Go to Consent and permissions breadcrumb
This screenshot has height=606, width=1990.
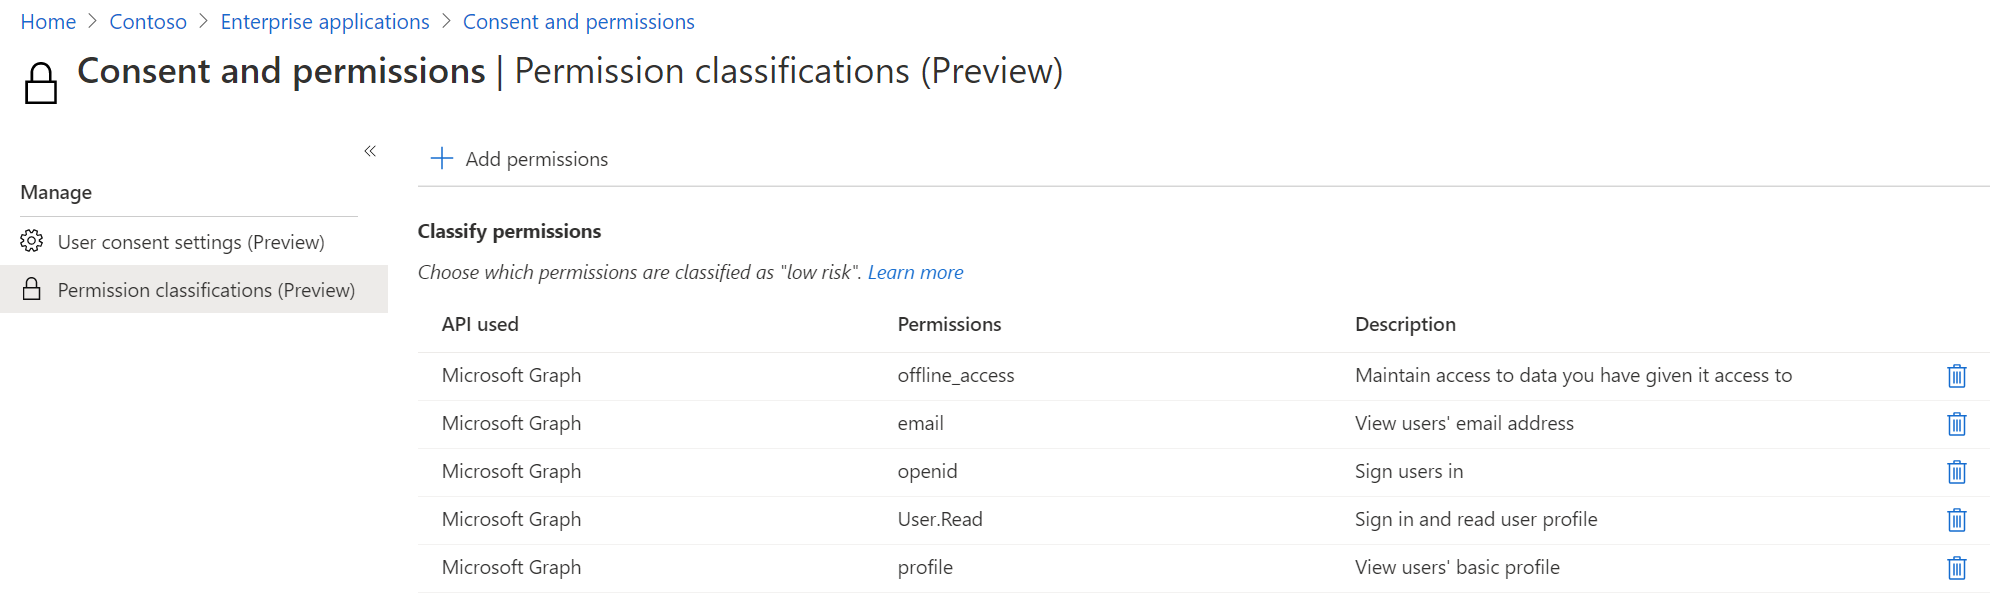pyautogui.click(x=578, y=22)
